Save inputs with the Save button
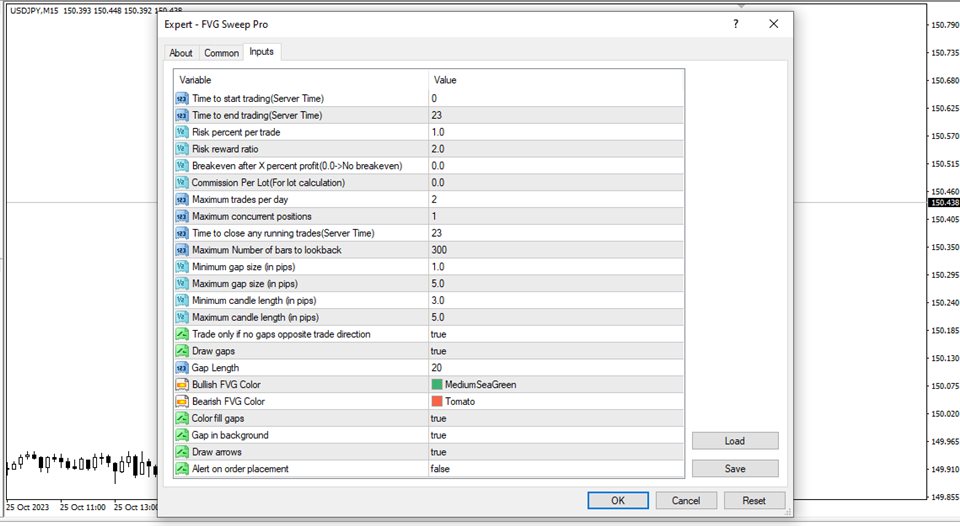960x526 pixels. click(x=735, y=468)
